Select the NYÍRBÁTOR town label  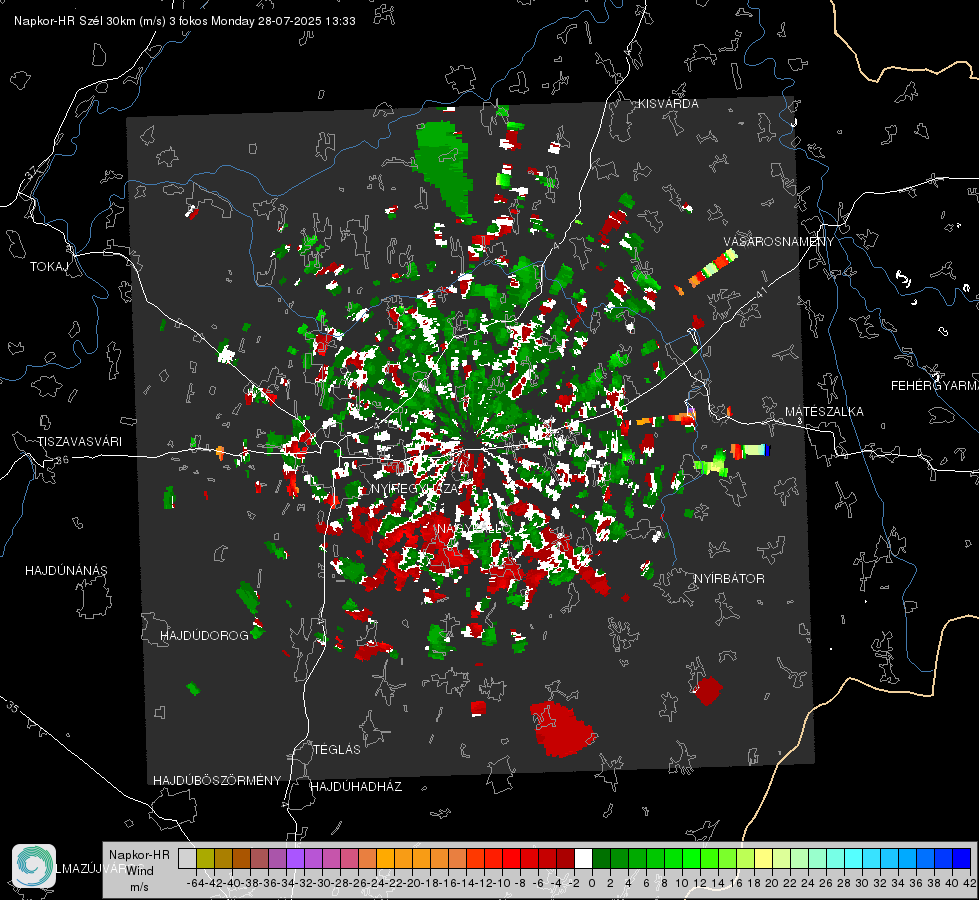pos(729,578)
